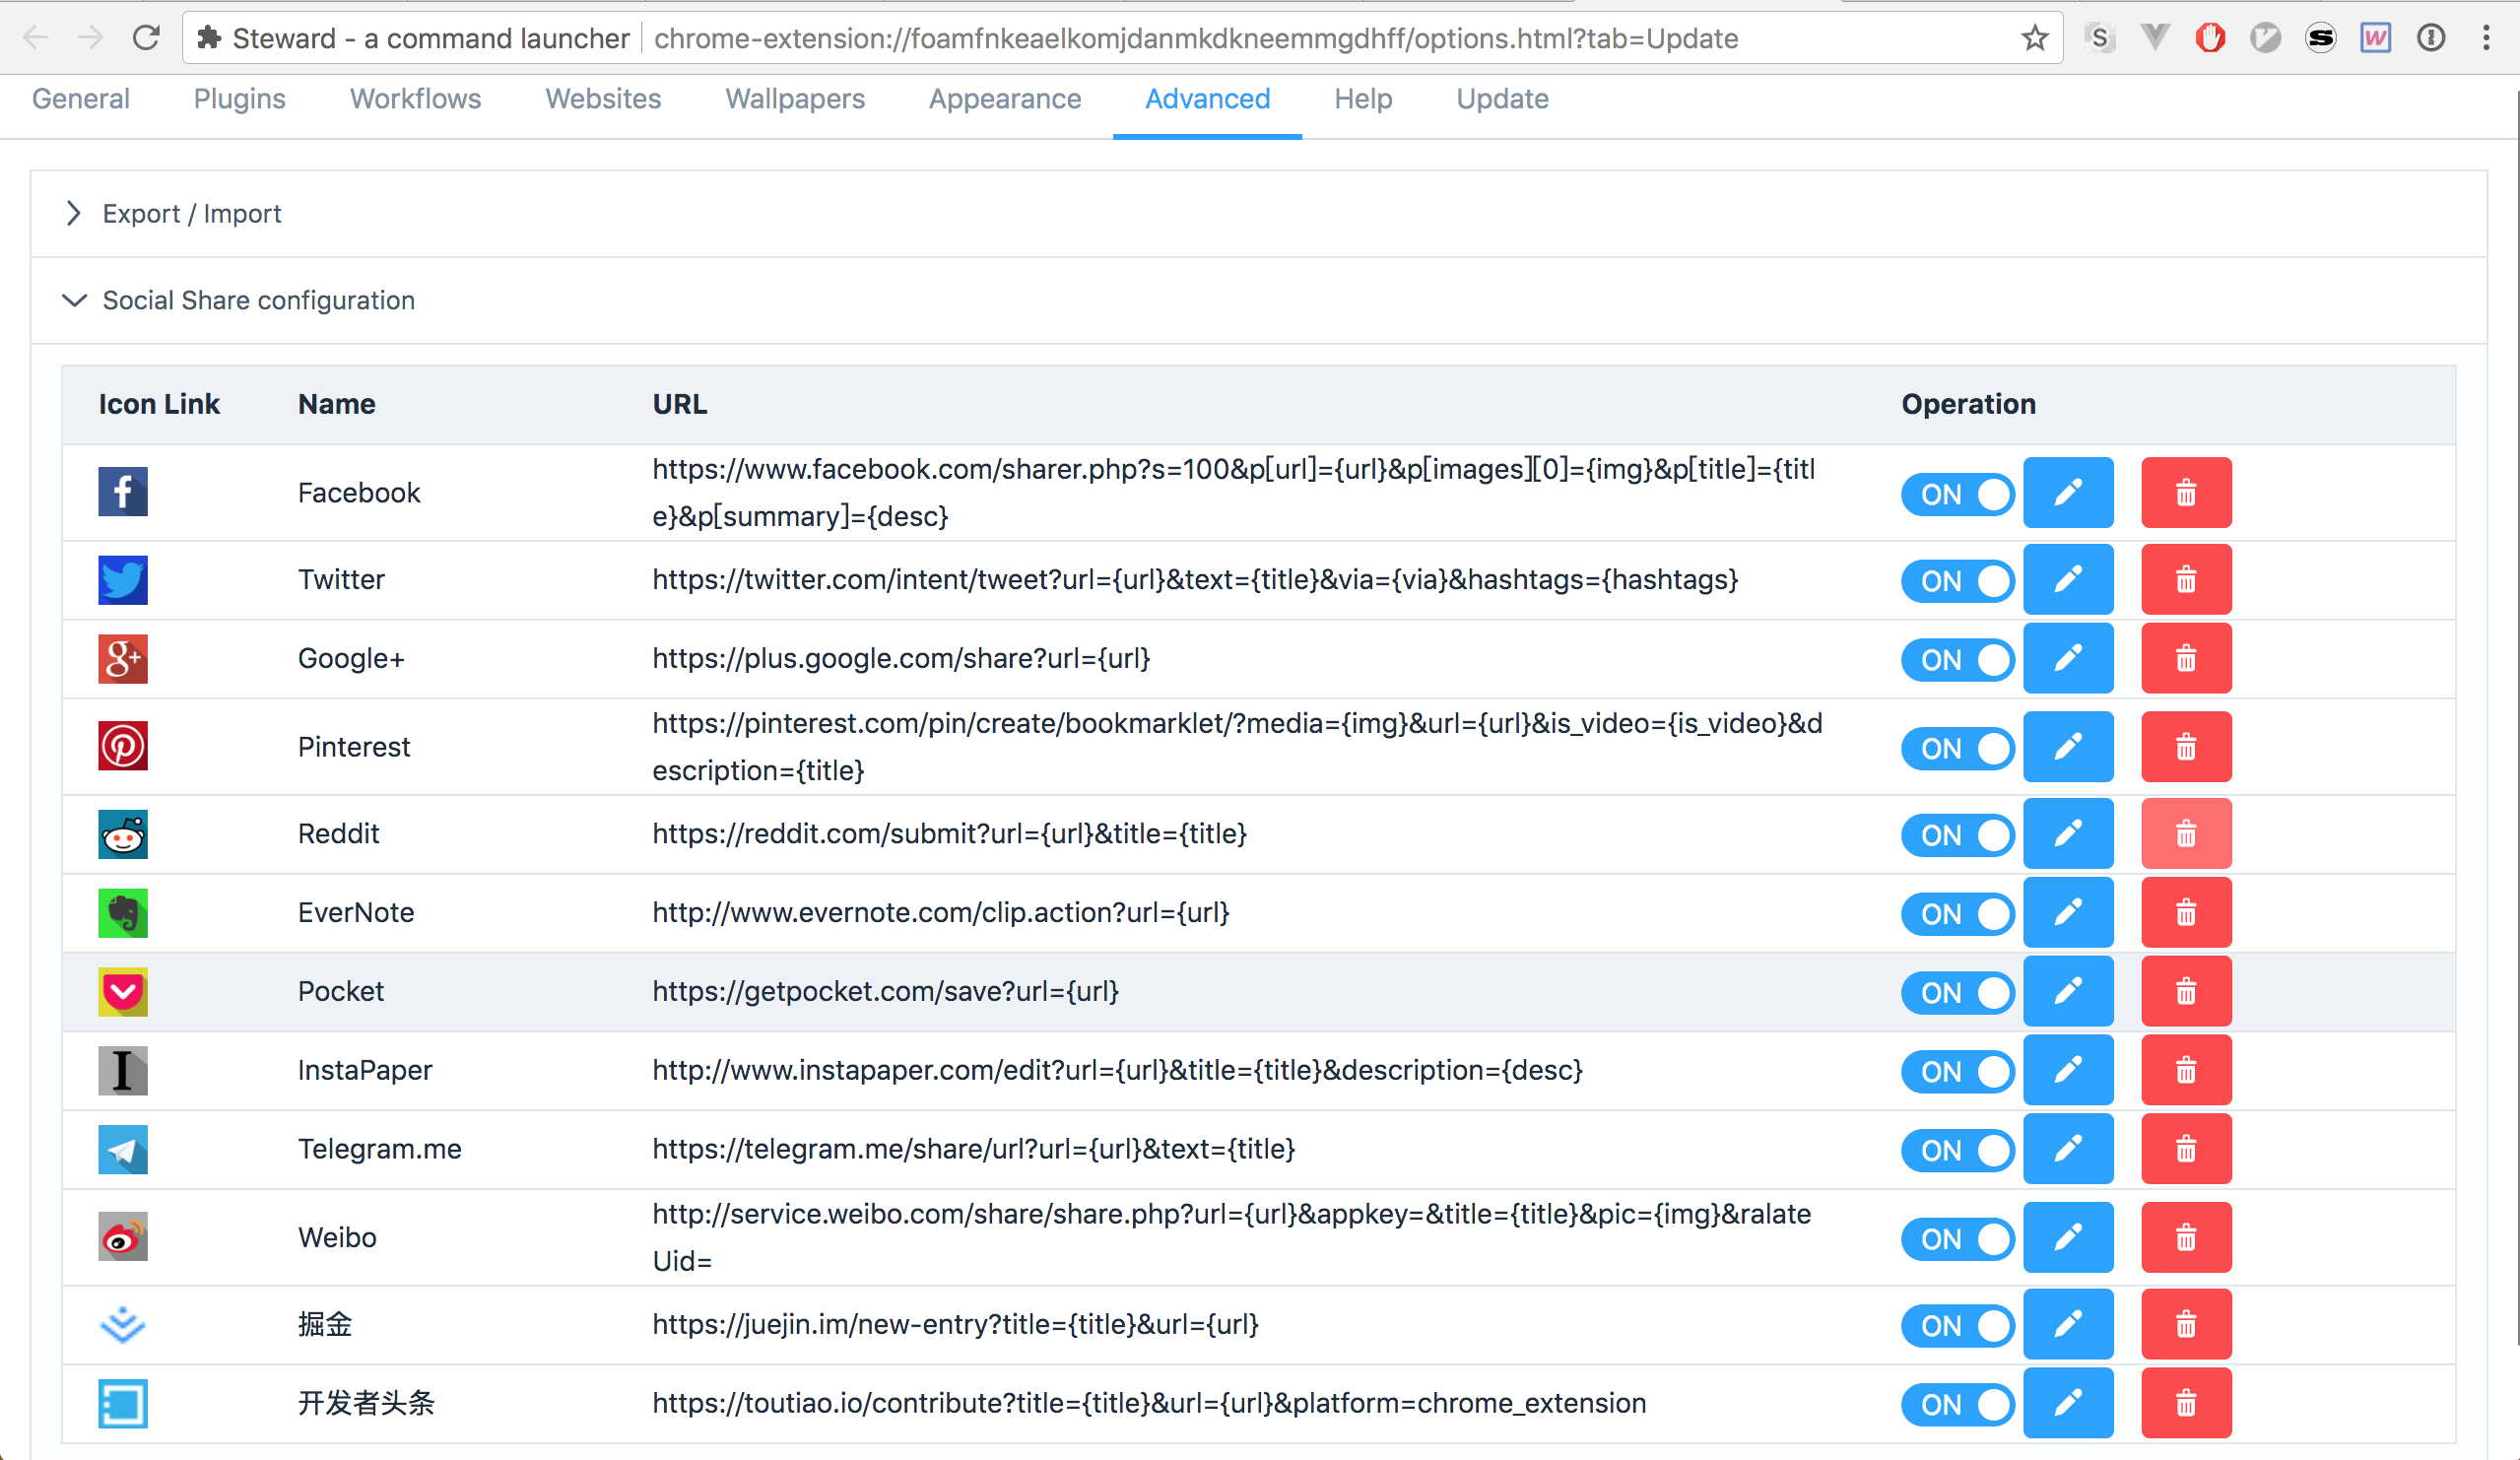This screenshot has height=1460, width=2520.
Task: Expand the Export / Import section
Action: coord(191,214)
